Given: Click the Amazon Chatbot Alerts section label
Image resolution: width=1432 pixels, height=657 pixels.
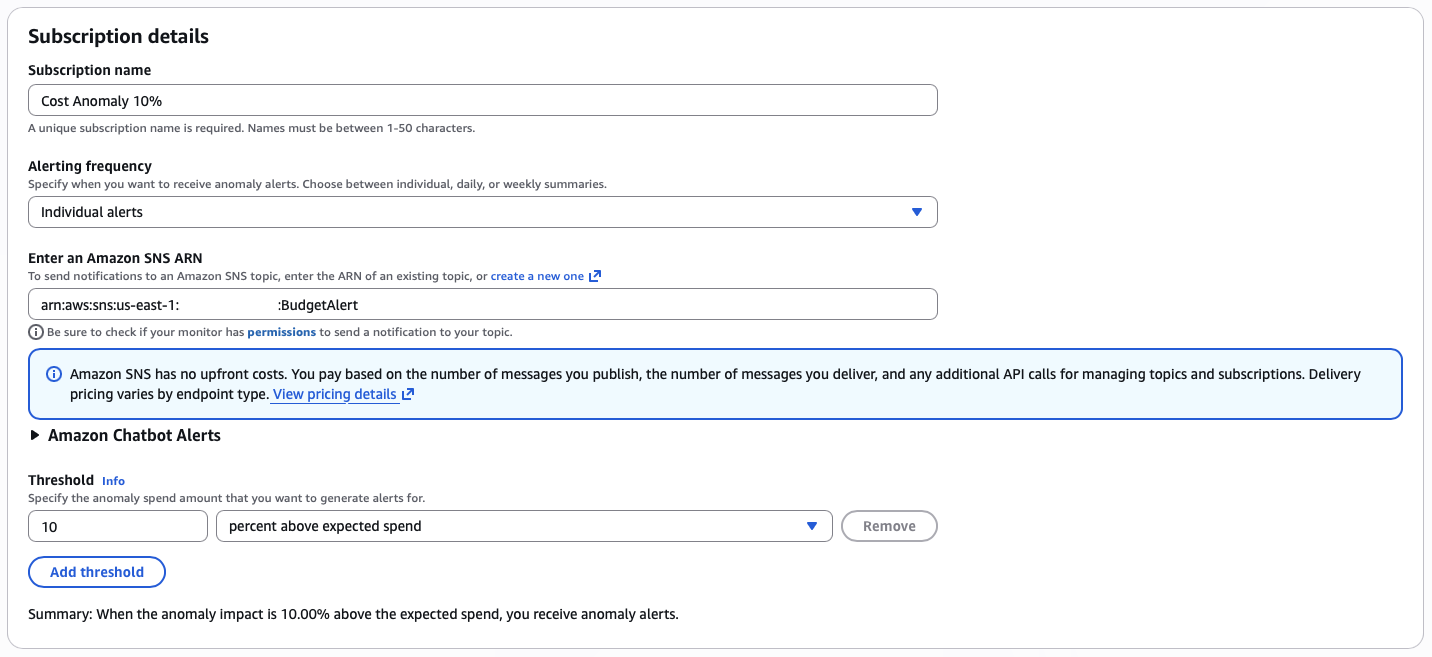Looking at the screenshot, I should point(134,435).
